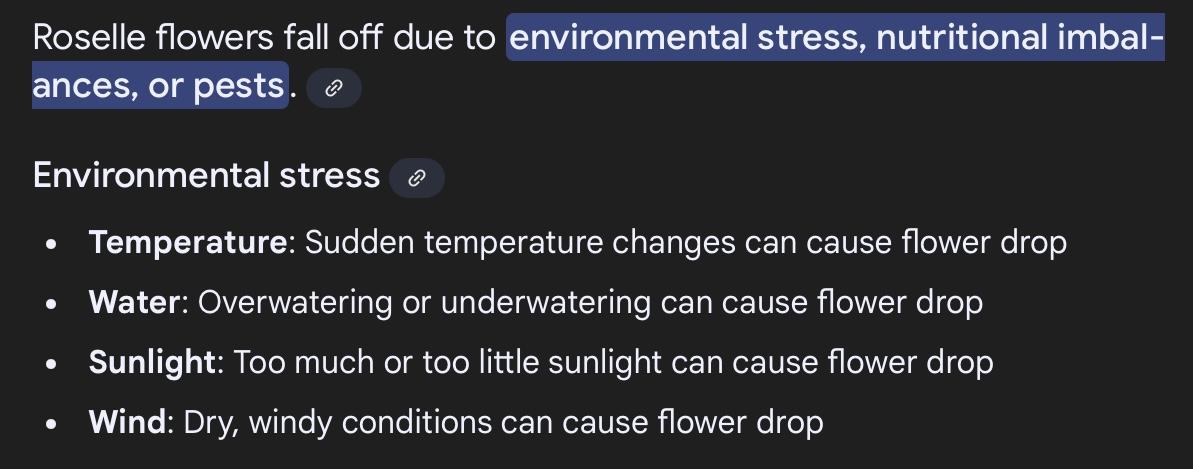Viewport: 1193px width, 469px height.
Task: Click text 'Overwatering or underwatering can cause flower drop'
Action: tap(590, 302)
